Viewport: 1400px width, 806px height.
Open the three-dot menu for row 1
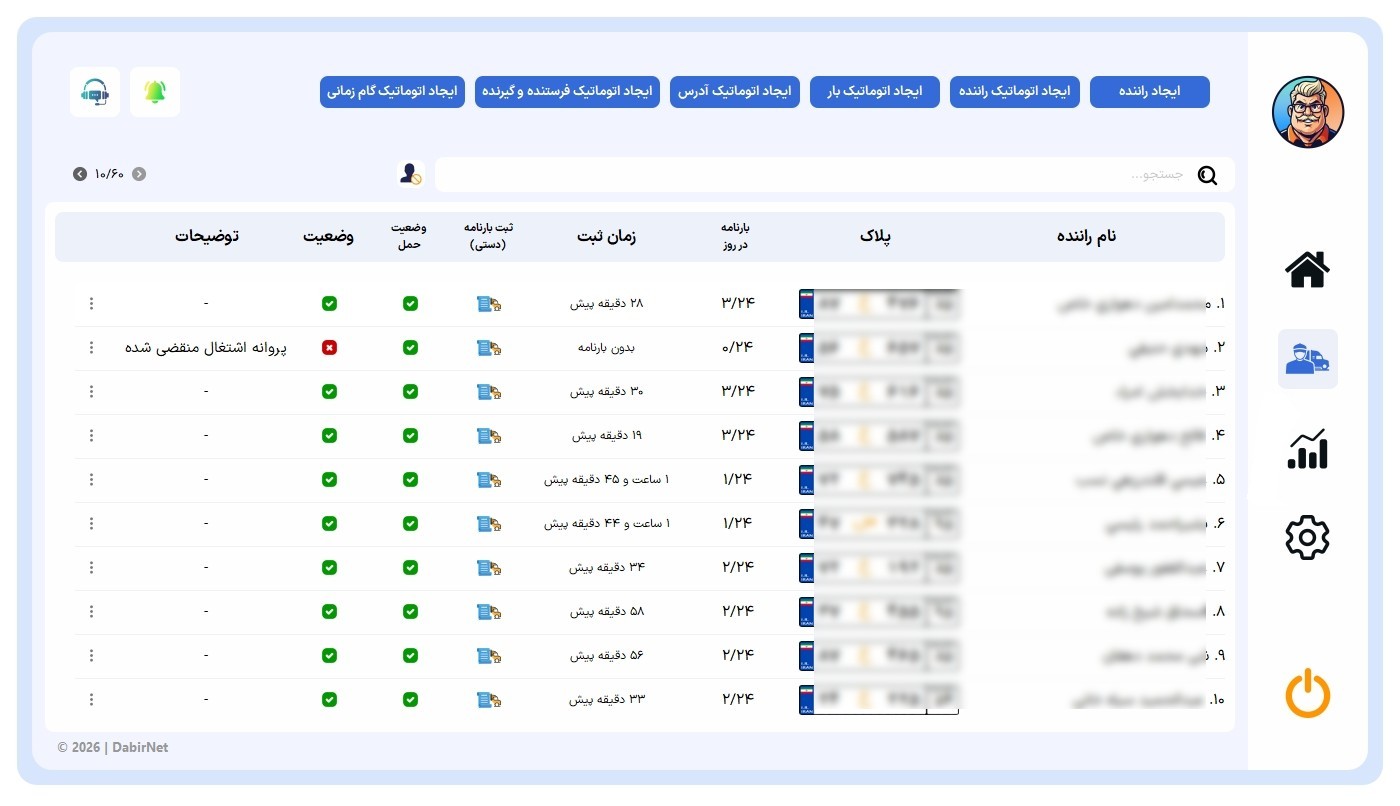click(x=91, y=304)
